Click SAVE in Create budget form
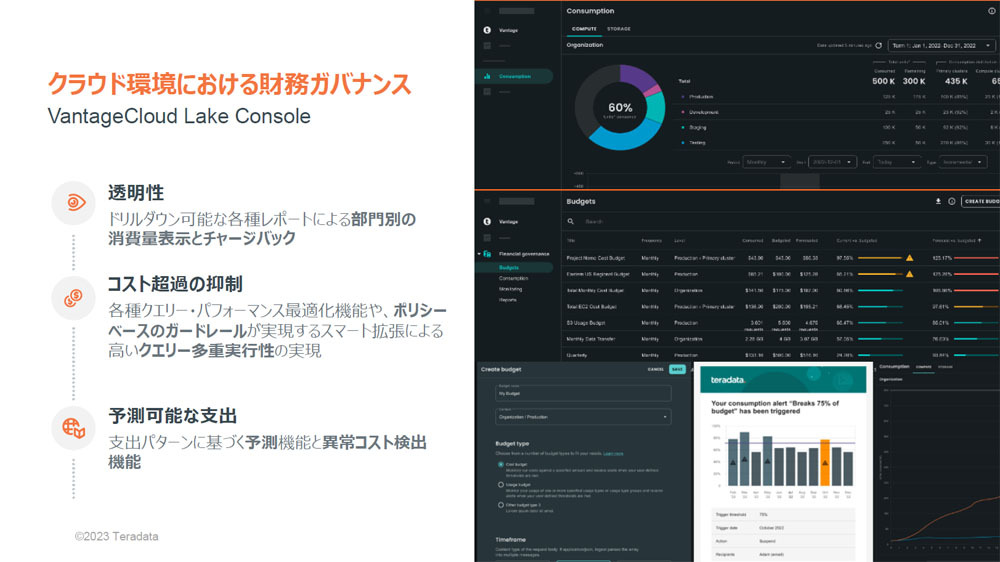Screen dimensions: 1000x562 (x=677, y=369)
